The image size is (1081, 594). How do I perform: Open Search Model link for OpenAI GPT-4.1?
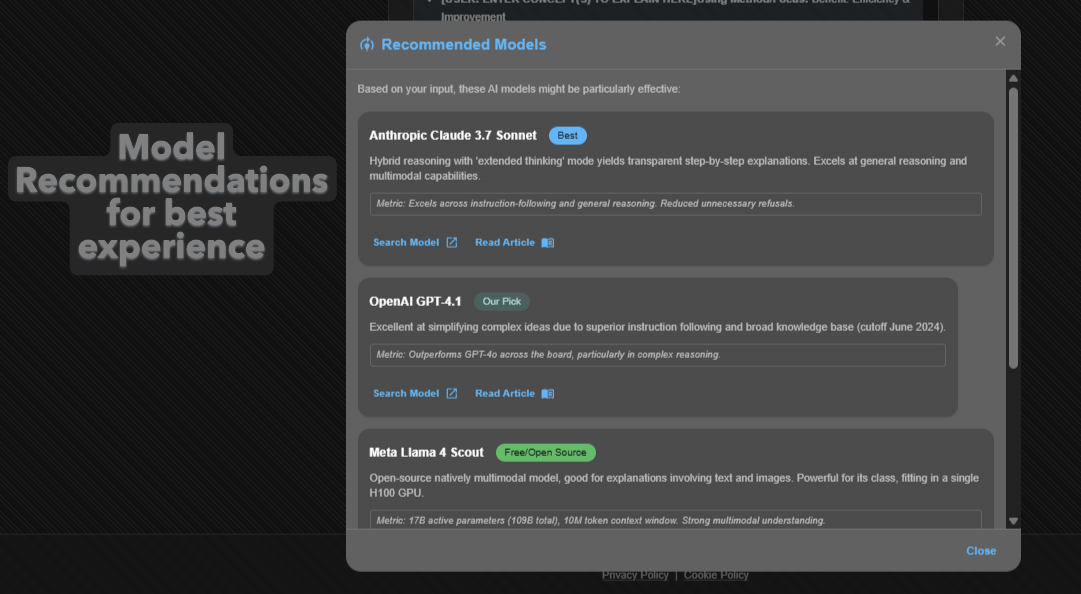pyautogui.click(x=405, y=393)
